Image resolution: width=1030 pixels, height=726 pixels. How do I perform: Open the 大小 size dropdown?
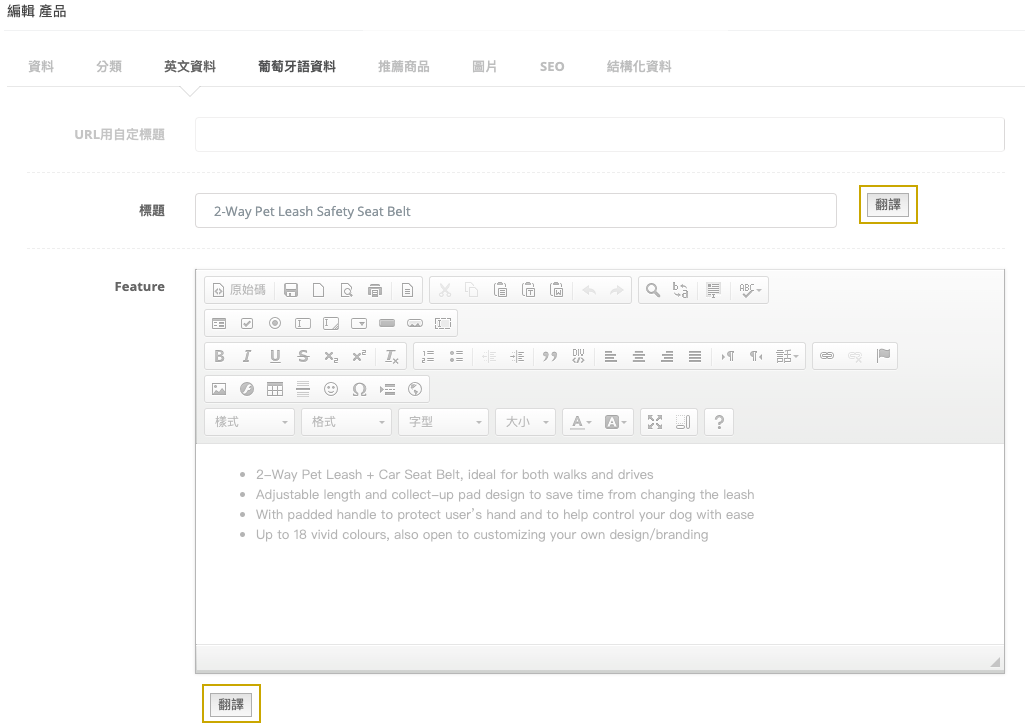coord(526,422)
